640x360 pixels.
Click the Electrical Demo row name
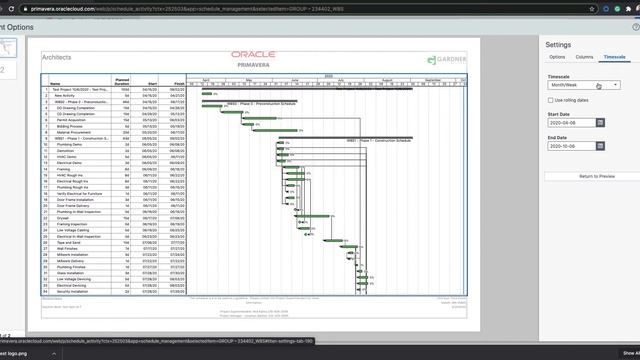(69, 163)
